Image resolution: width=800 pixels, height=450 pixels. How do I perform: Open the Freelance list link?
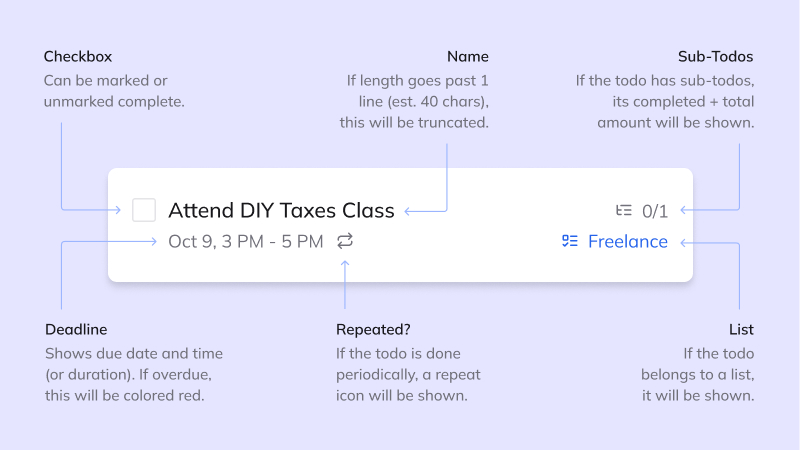tap(627, 241)
